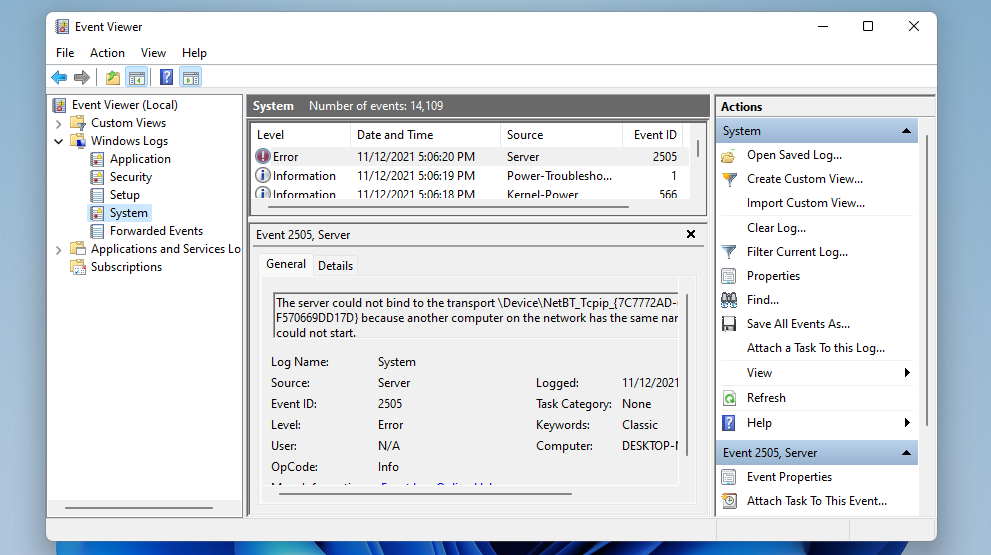Open the View menu in menu bar
The height and width of the screenshot is (555, 991).
click(x=154, y=53)
